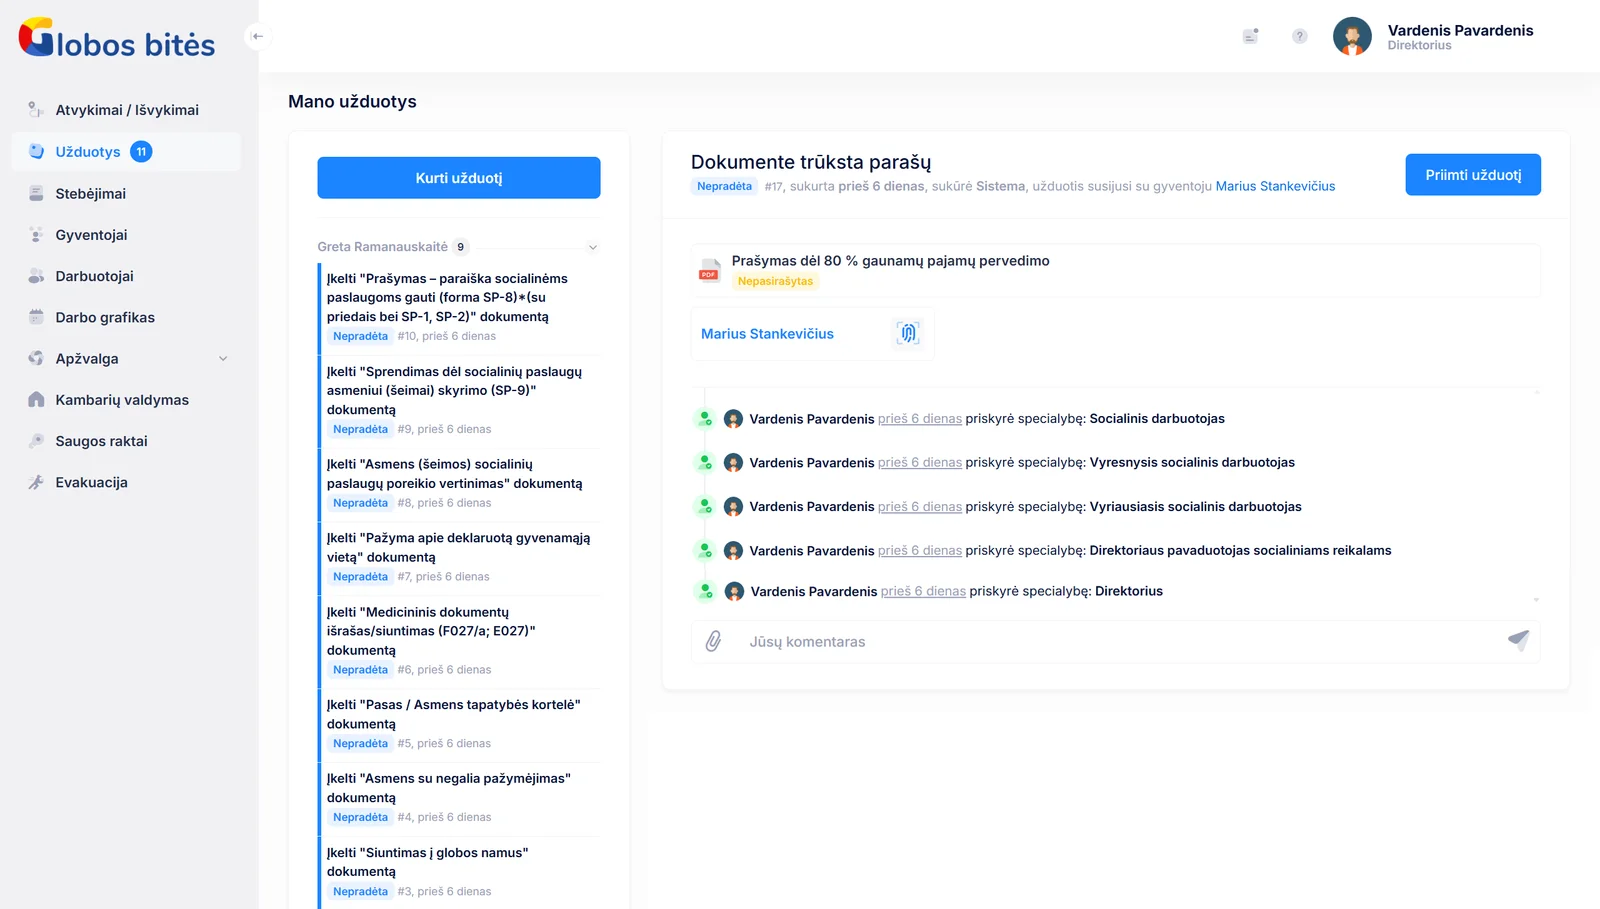The height and width of the screenshot is (909, 1600).
Task: Click the Greta Ramanauskaitė count badge 9
Action: (460, 247)
